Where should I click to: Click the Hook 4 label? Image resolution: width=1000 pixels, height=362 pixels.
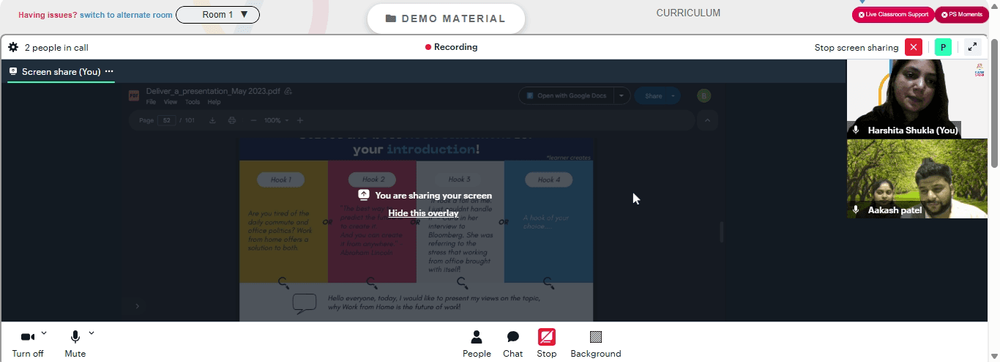pyautogui.click(x=548, y=180)
